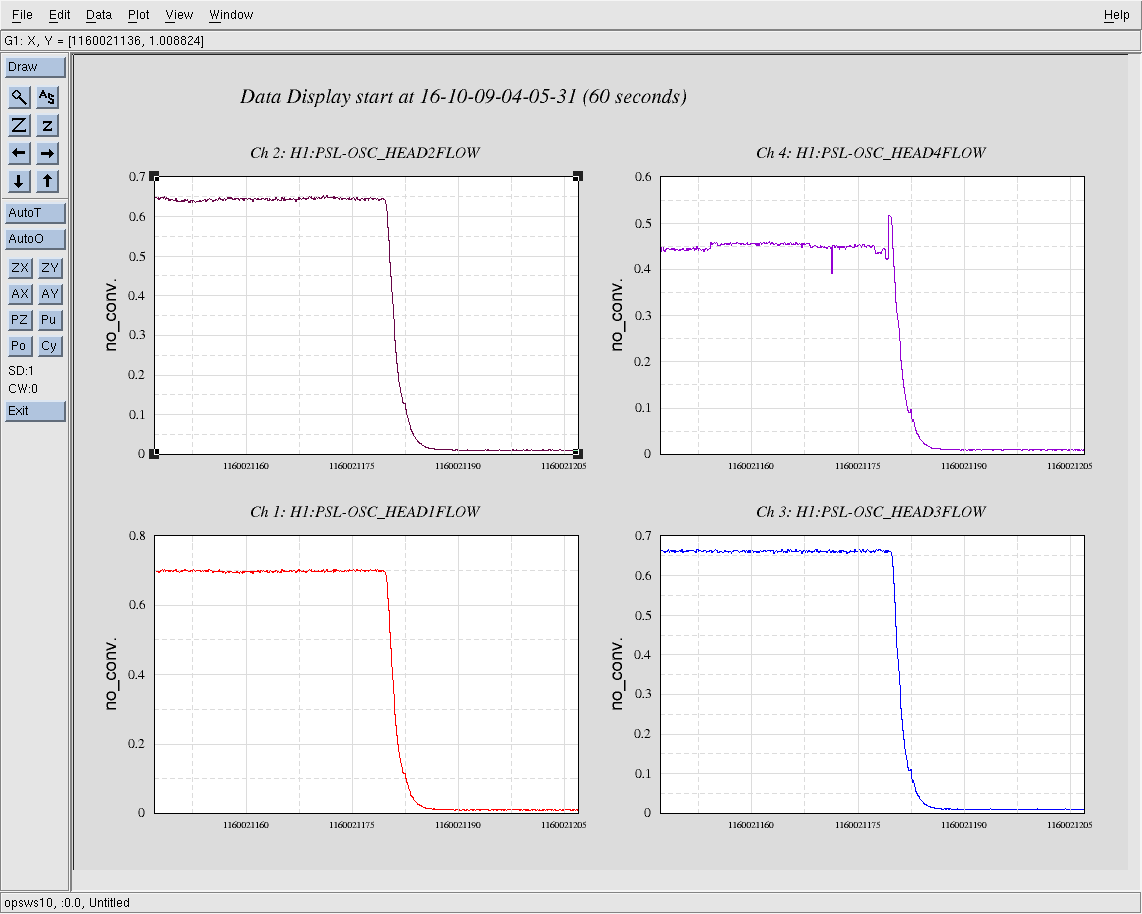Screen dimensions: 1142x914
Task: Click the no_conv. Y-axis label of Ch 1
Action: [111, 674]
